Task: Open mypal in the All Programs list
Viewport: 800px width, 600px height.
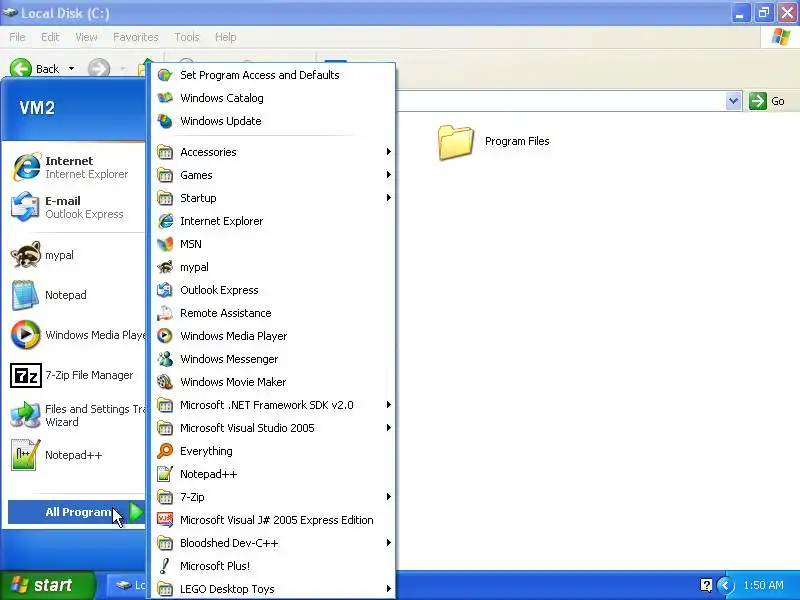Action: pyautogui.click(x=271, y=267)
